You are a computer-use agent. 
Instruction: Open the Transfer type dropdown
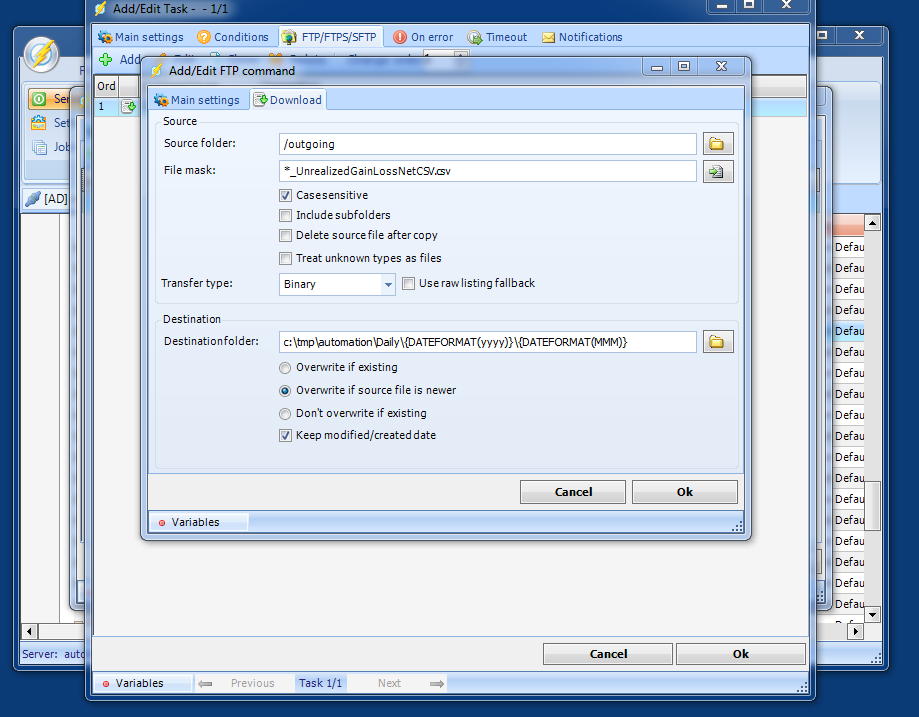pyautogui.click(x=388, y=284)
